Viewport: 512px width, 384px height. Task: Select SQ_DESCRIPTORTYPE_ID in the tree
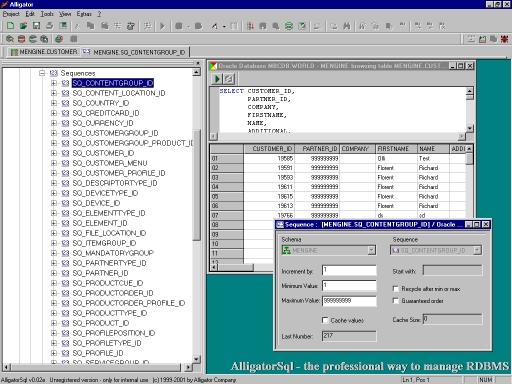115,183
